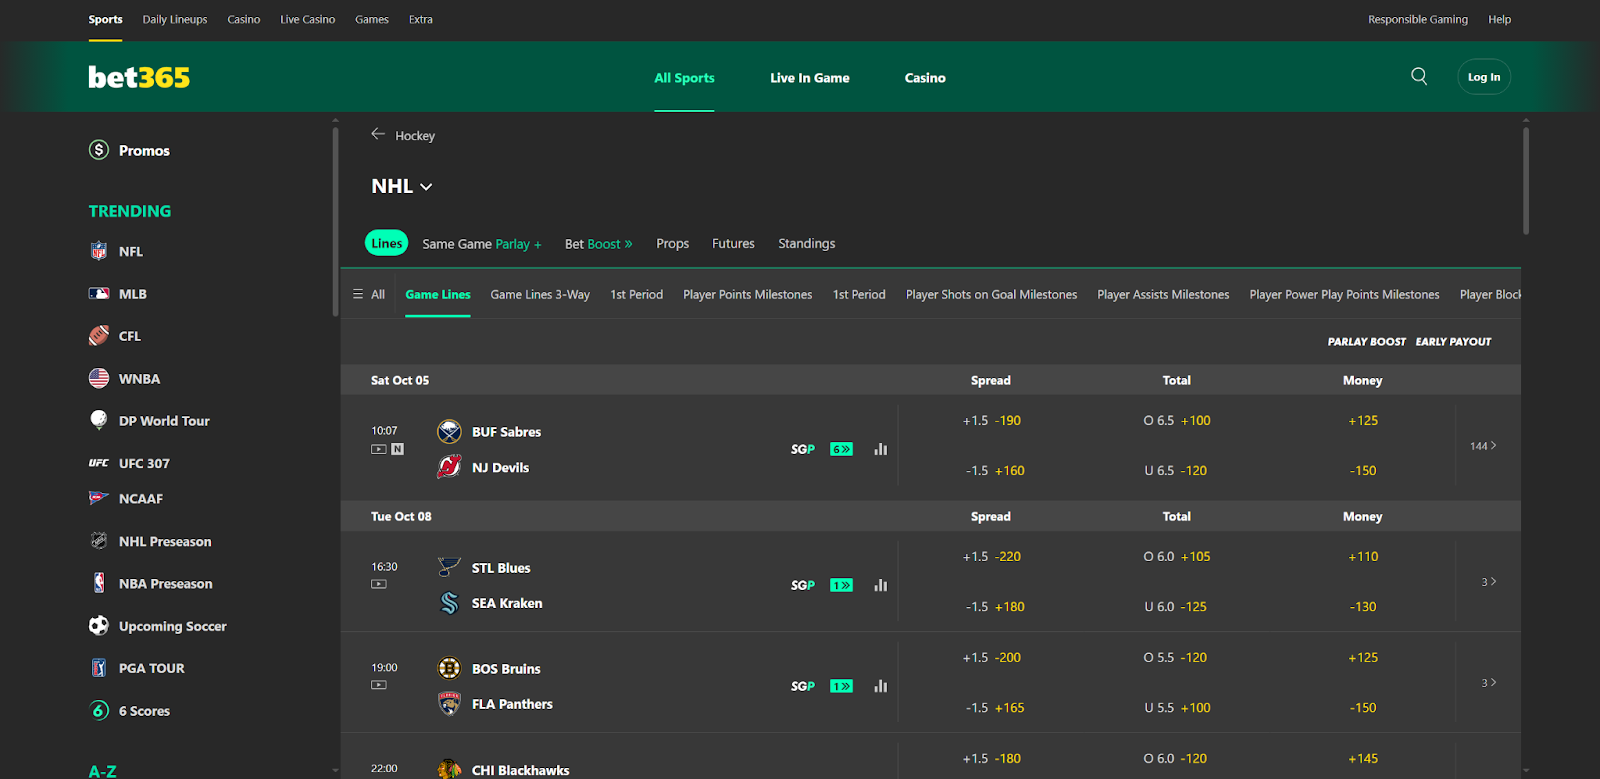This screenshot has width=1600, height=779.
Task: Click the main content vertical scrollbar
Action: click(1526, 180)
